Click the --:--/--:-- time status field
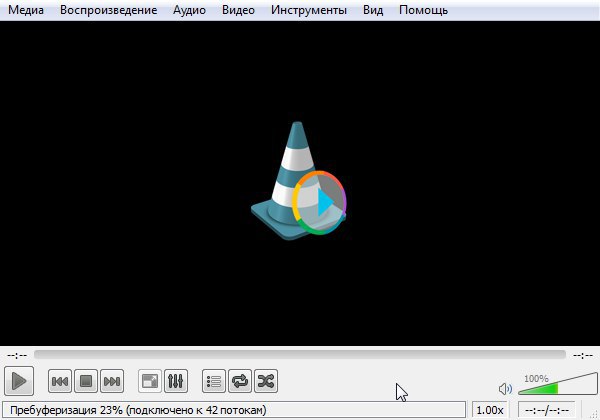600x420 pixels. tap(546, 410)
